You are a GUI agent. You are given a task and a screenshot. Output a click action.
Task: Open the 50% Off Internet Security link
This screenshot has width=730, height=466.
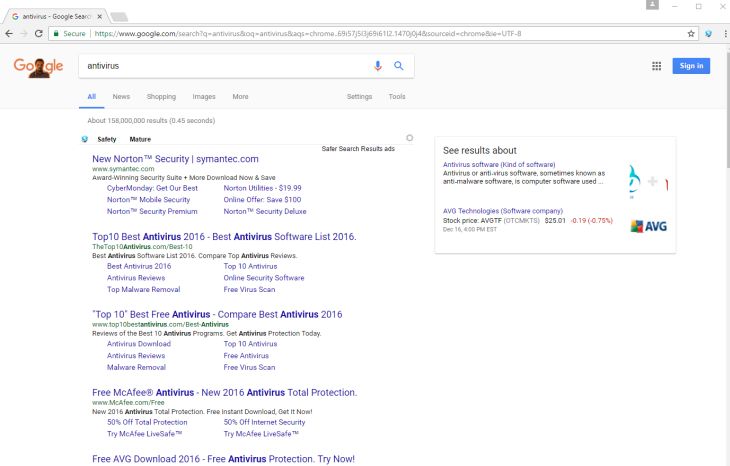(264, 422)
